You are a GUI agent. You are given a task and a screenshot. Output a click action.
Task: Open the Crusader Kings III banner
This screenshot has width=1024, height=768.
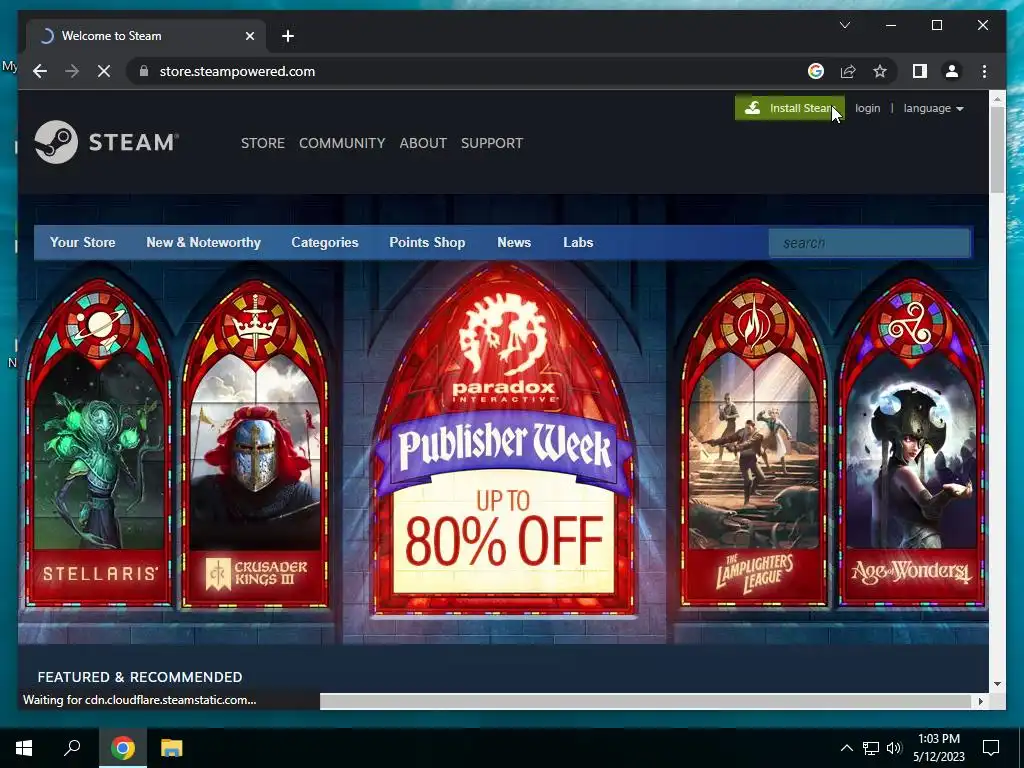point(255,443)
